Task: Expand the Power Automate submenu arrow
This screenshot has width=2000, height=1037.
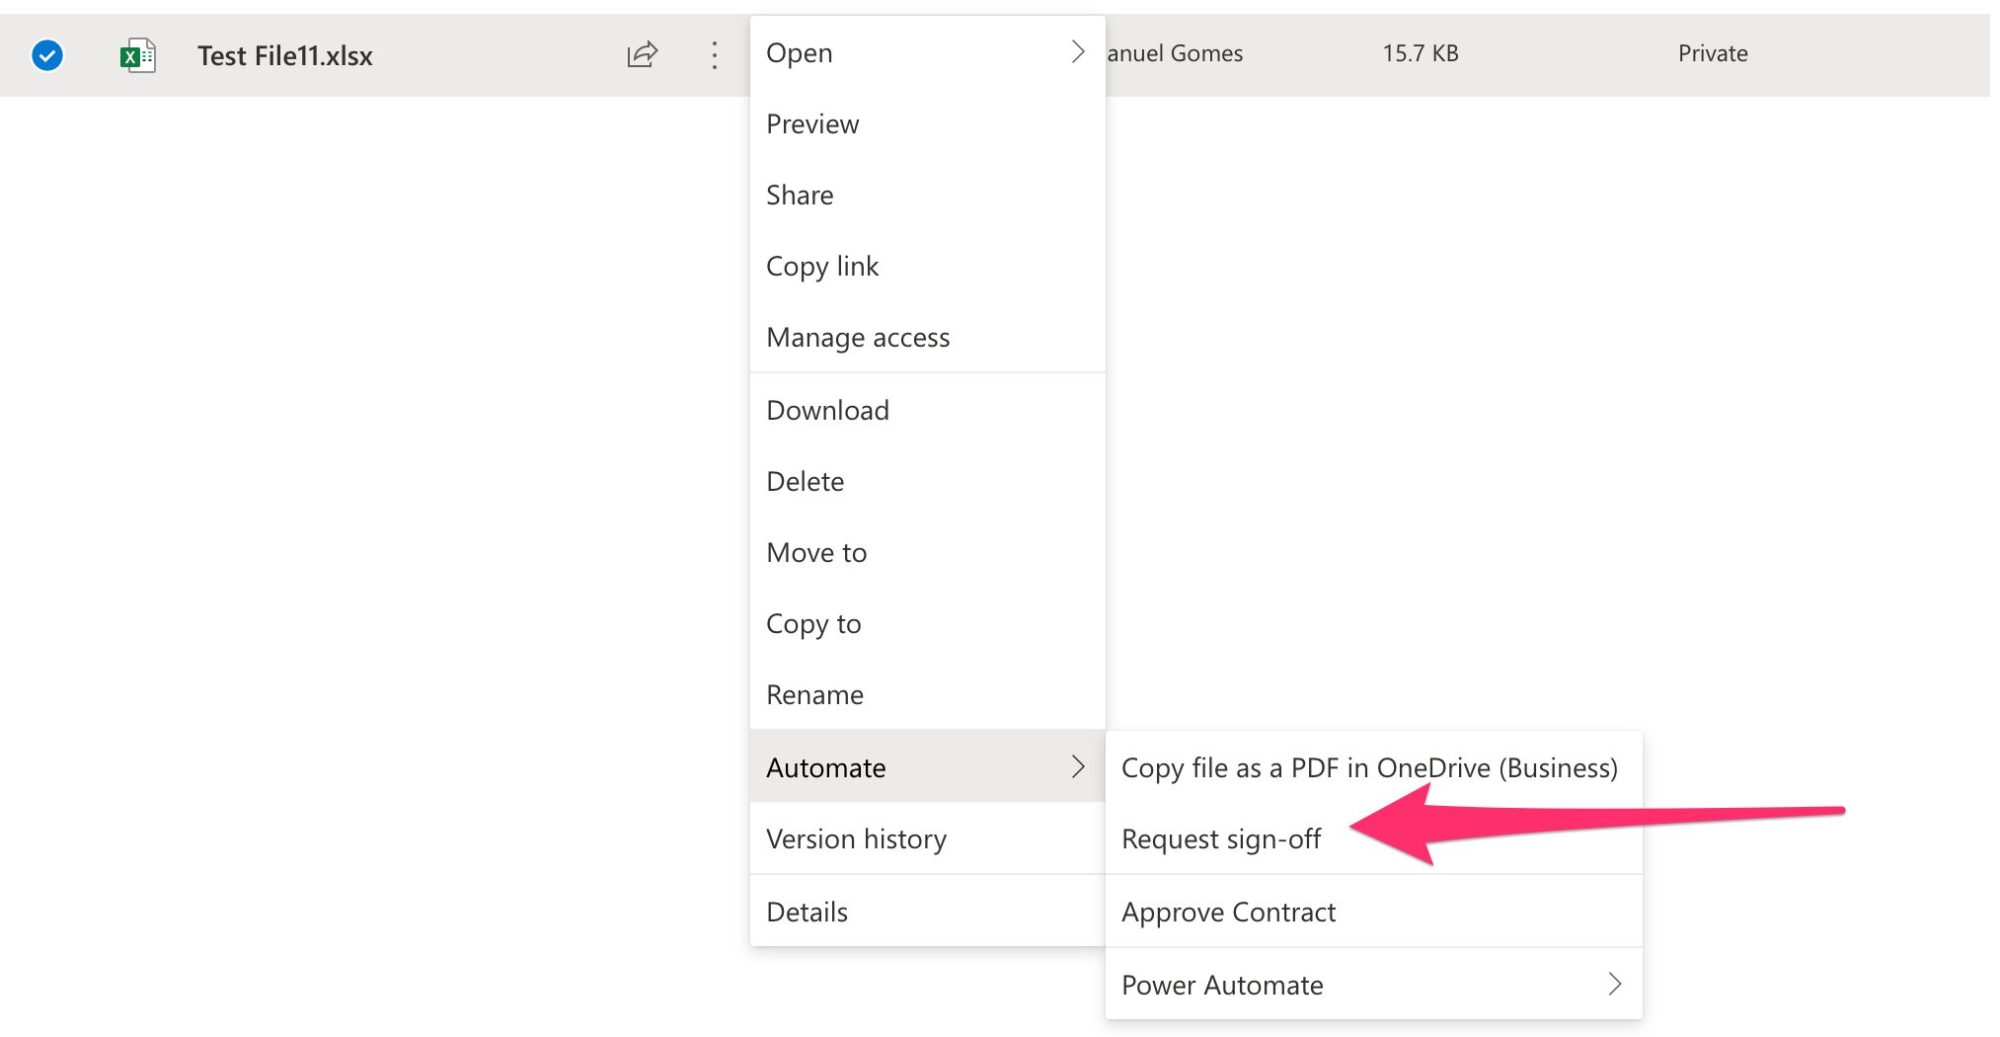Action: (x=1614, y=984)
